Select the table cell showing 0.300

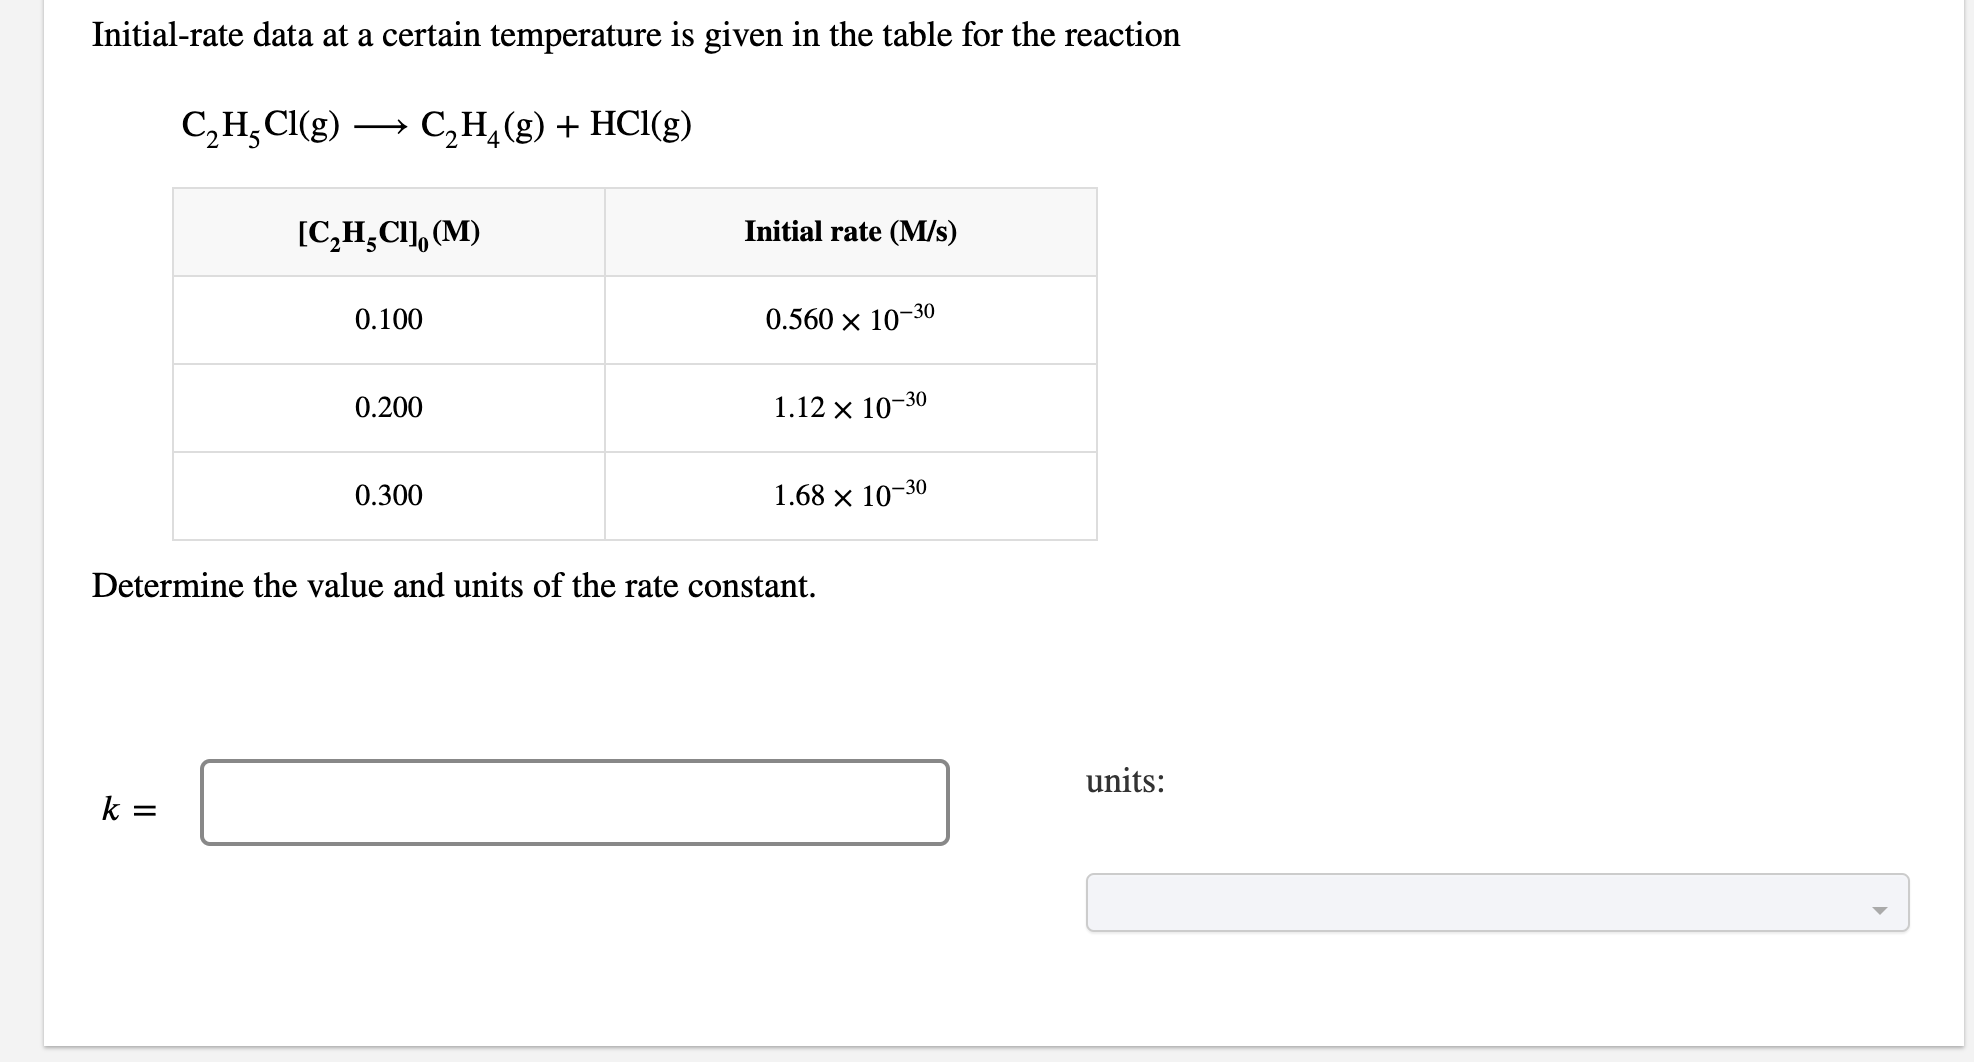pos(388,496)
